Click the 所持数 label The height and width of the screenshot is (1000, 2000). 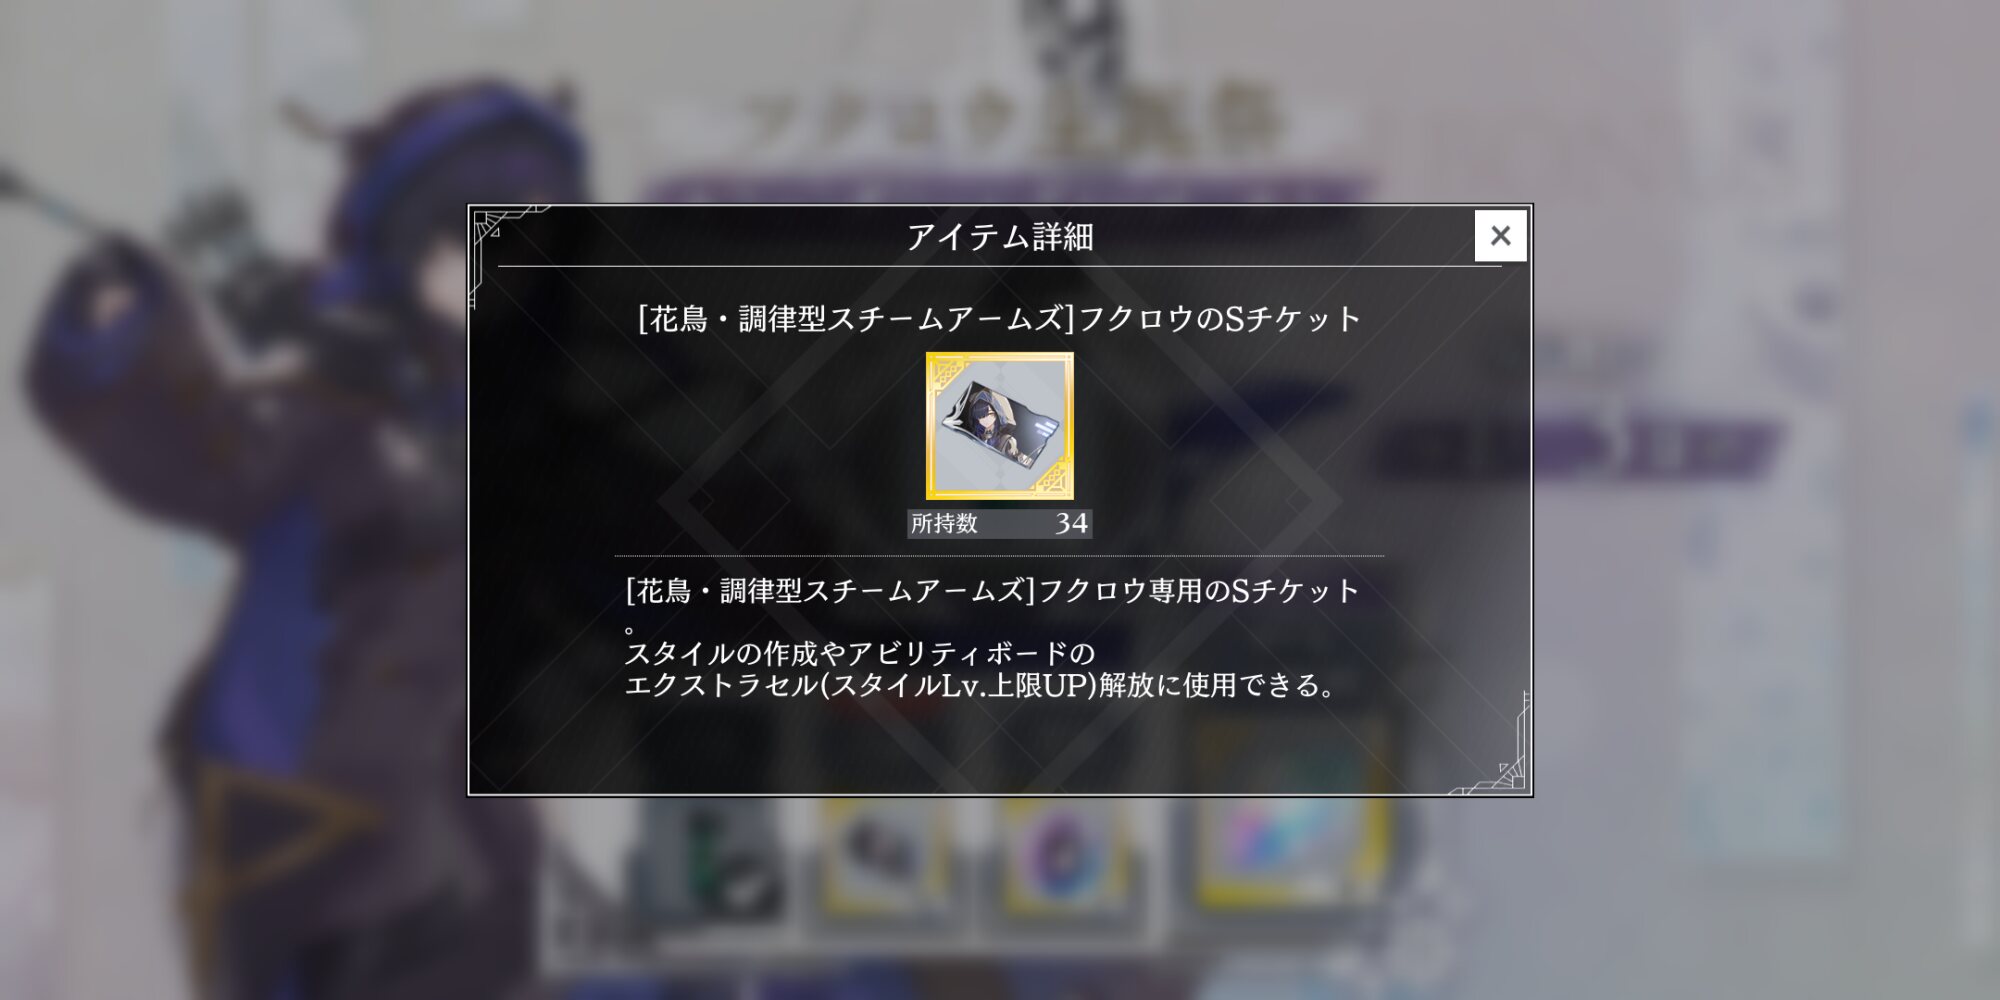(944, 524)
